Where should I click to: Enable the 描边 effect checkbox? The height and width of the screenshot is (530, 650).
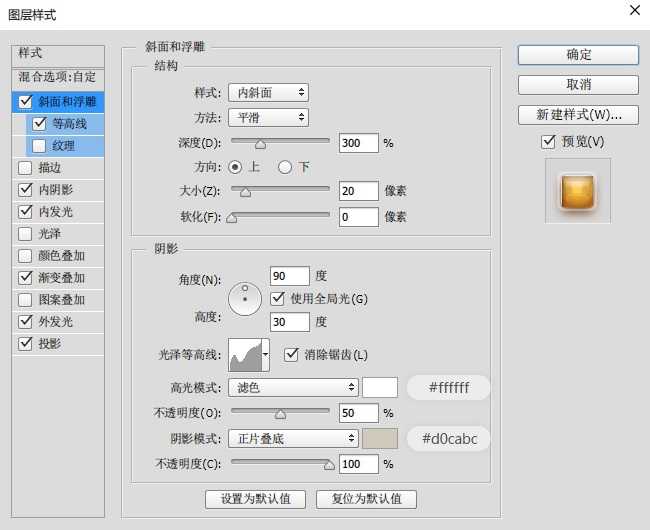pos(25,167)
